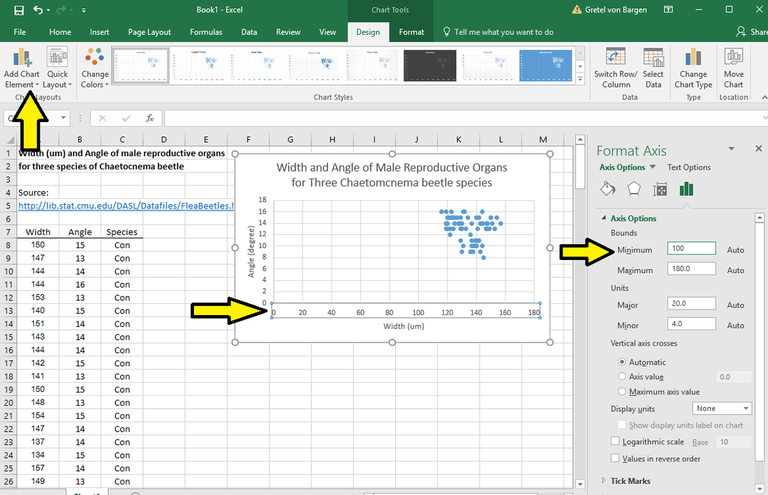This screenshot has width=768, height=495.
Task: Open the Format tab under Chart Tools
Action: pyautogui.click(x=411, y=32)
